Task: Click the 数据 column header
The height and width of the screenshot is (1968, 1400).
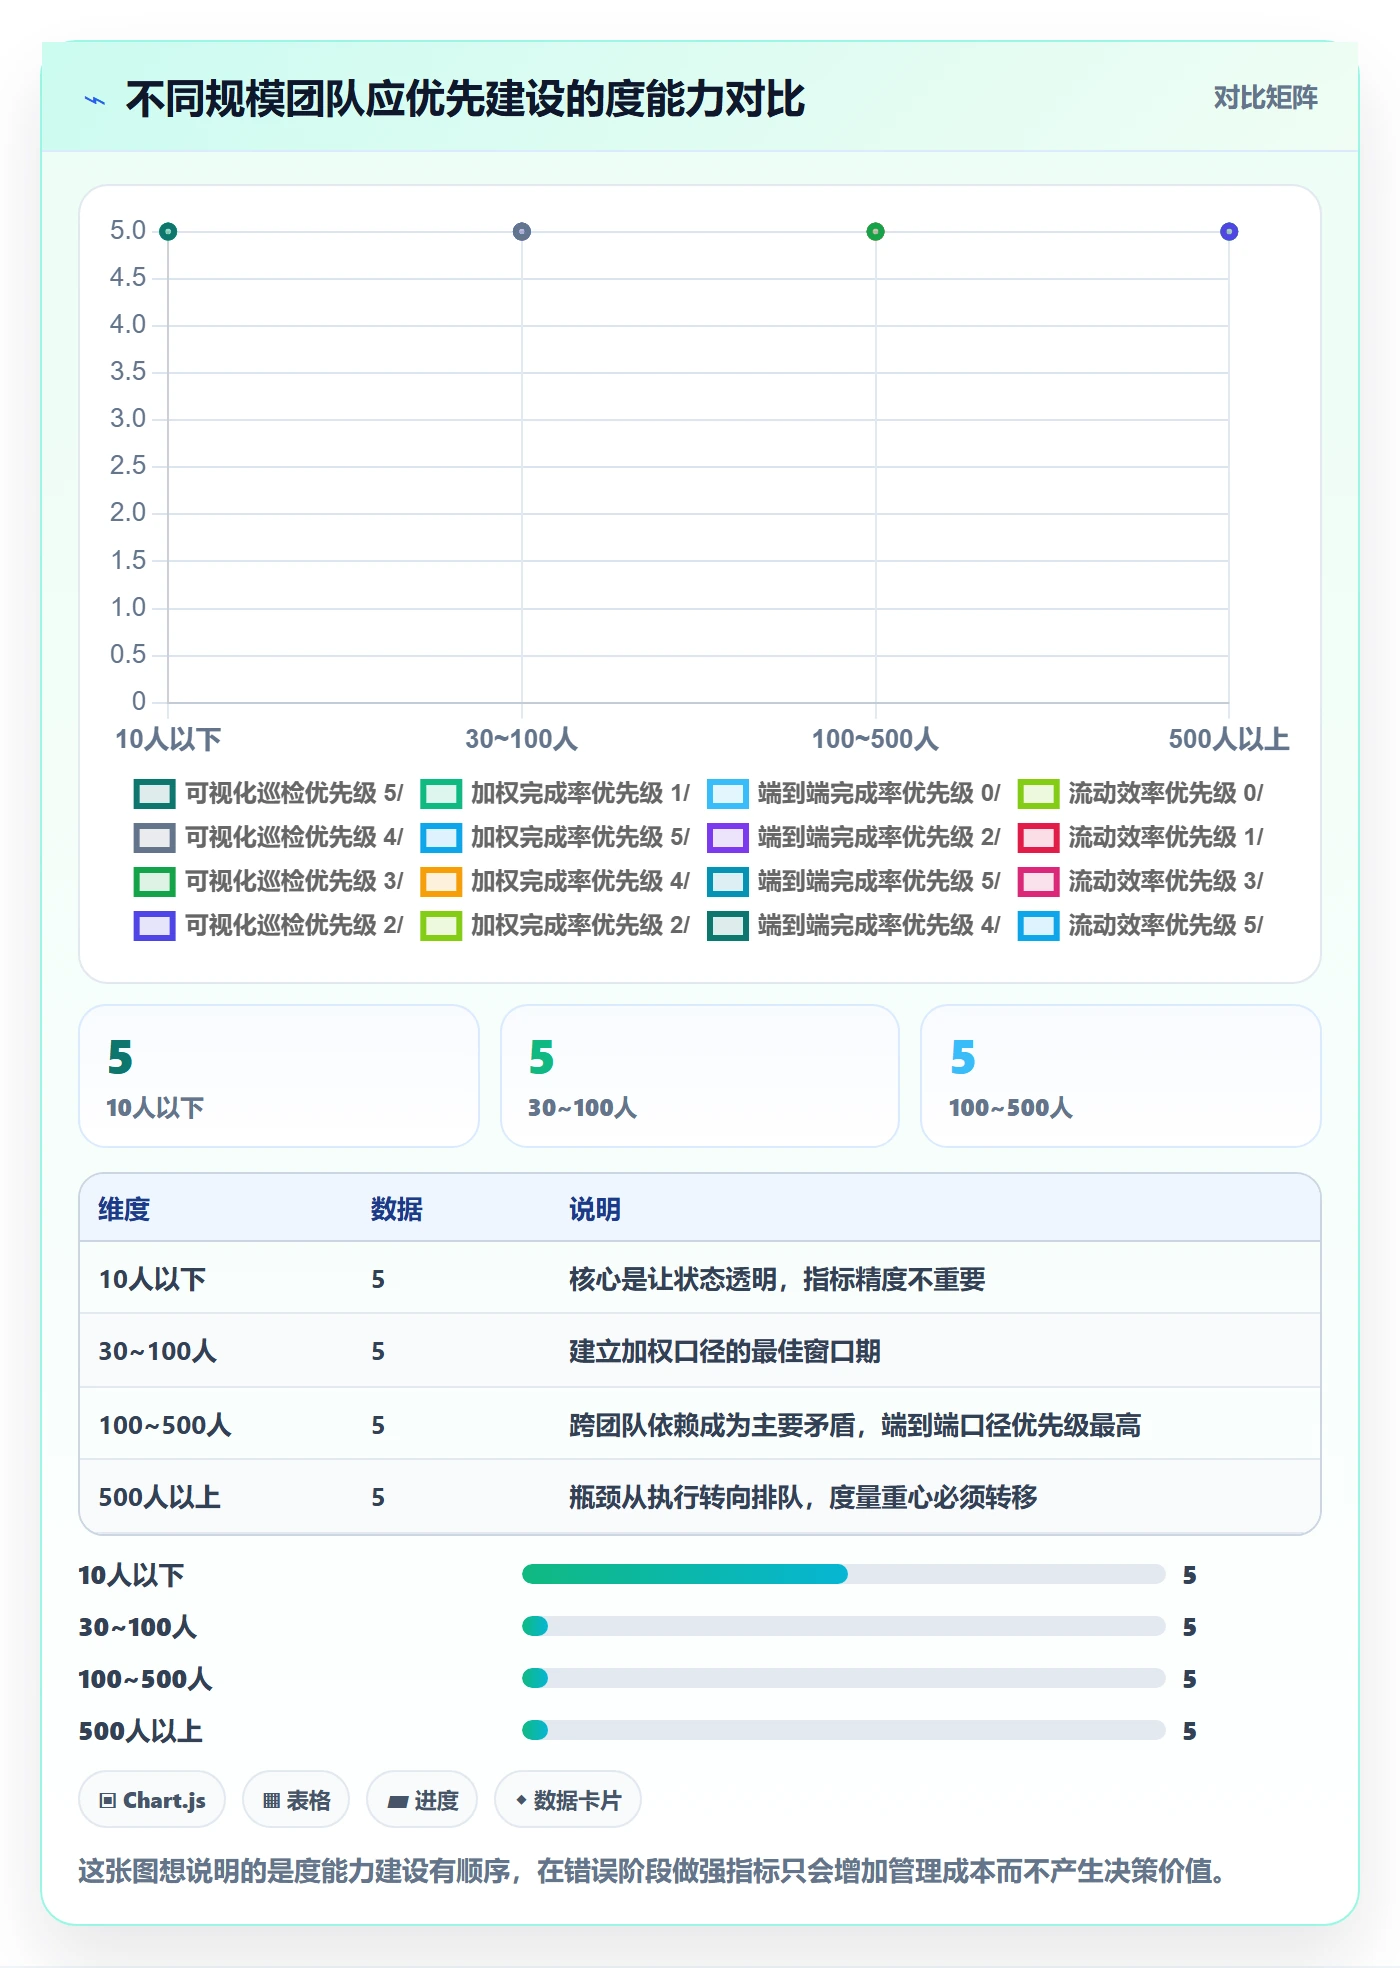Action: pos(397,1209)
